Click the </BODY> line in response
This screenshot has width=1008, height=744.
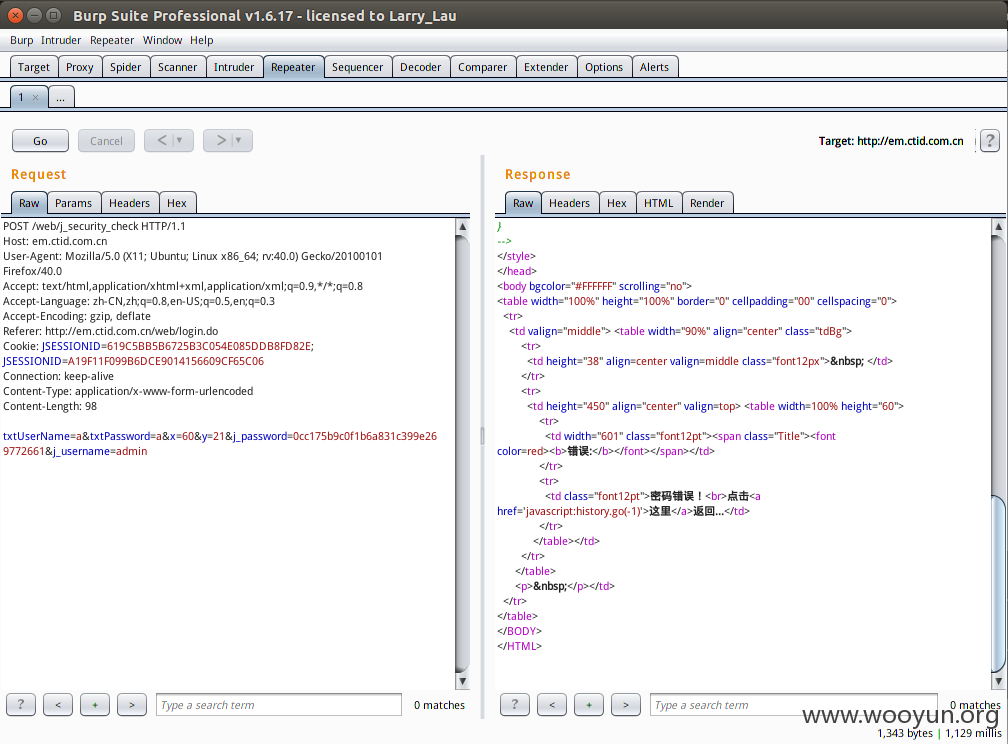[519, 631]
